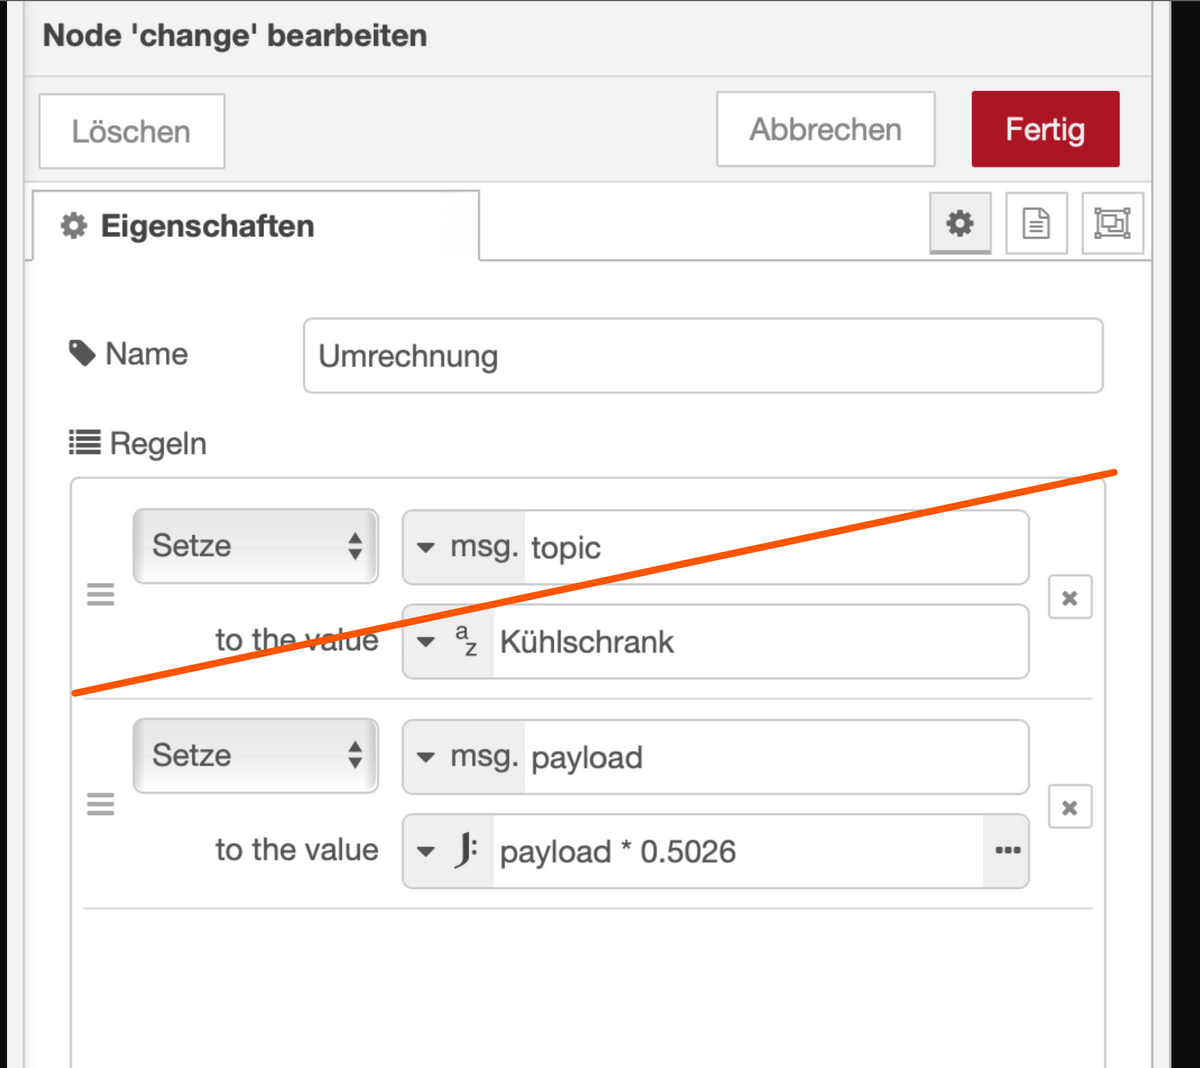Click the Abbrechen button
1200x1068 pixels.
(x=825, y=129)
